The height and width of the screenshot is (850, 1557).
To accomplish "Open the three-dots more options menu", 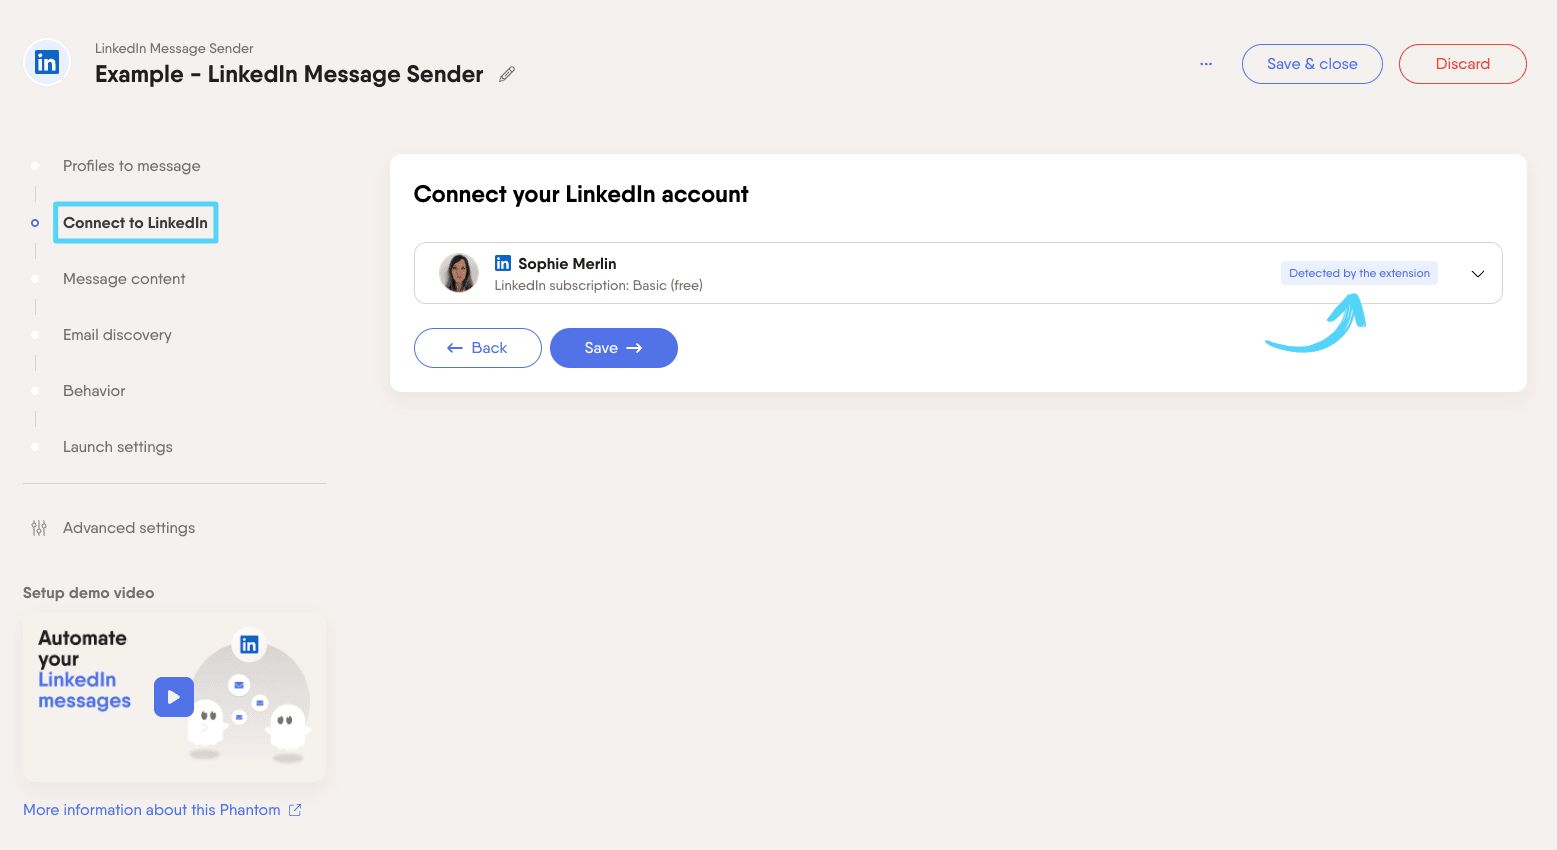I will (1206, 64).
